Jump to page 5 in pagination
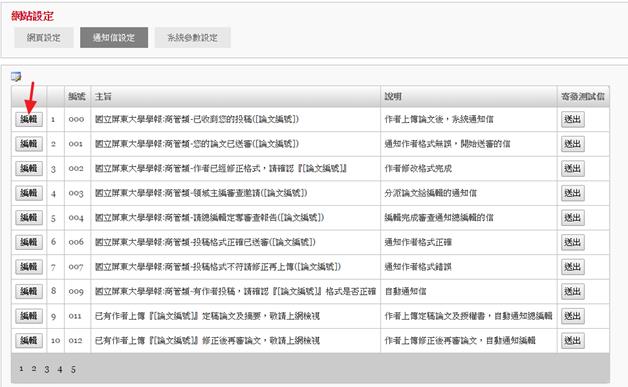 pyautogui.click(x=73, y=369)
